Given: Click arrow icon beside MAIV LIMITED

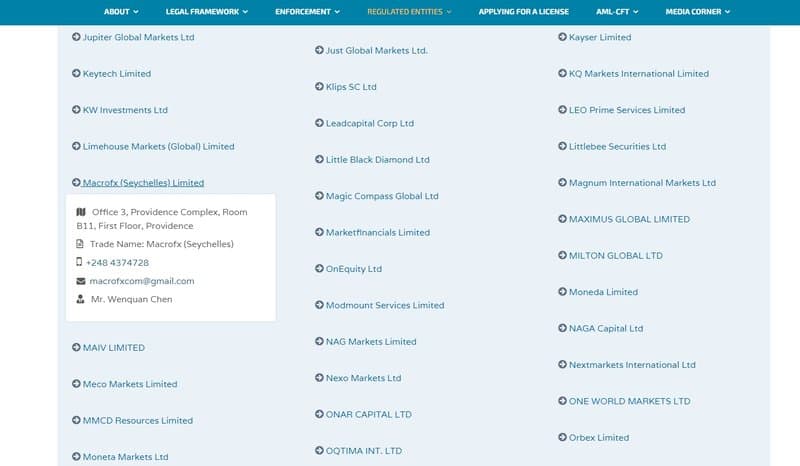Looking at the screenshot, I should (76, 347).
